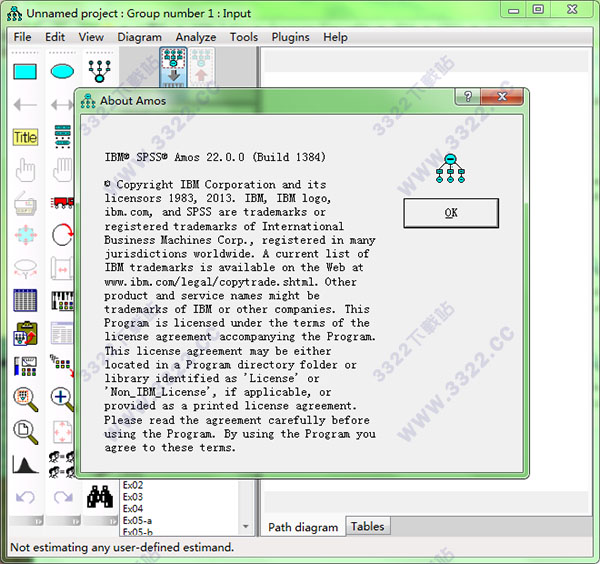
Task: Click the zoom in plus magnifier icon
Action: tap(62, 399)
